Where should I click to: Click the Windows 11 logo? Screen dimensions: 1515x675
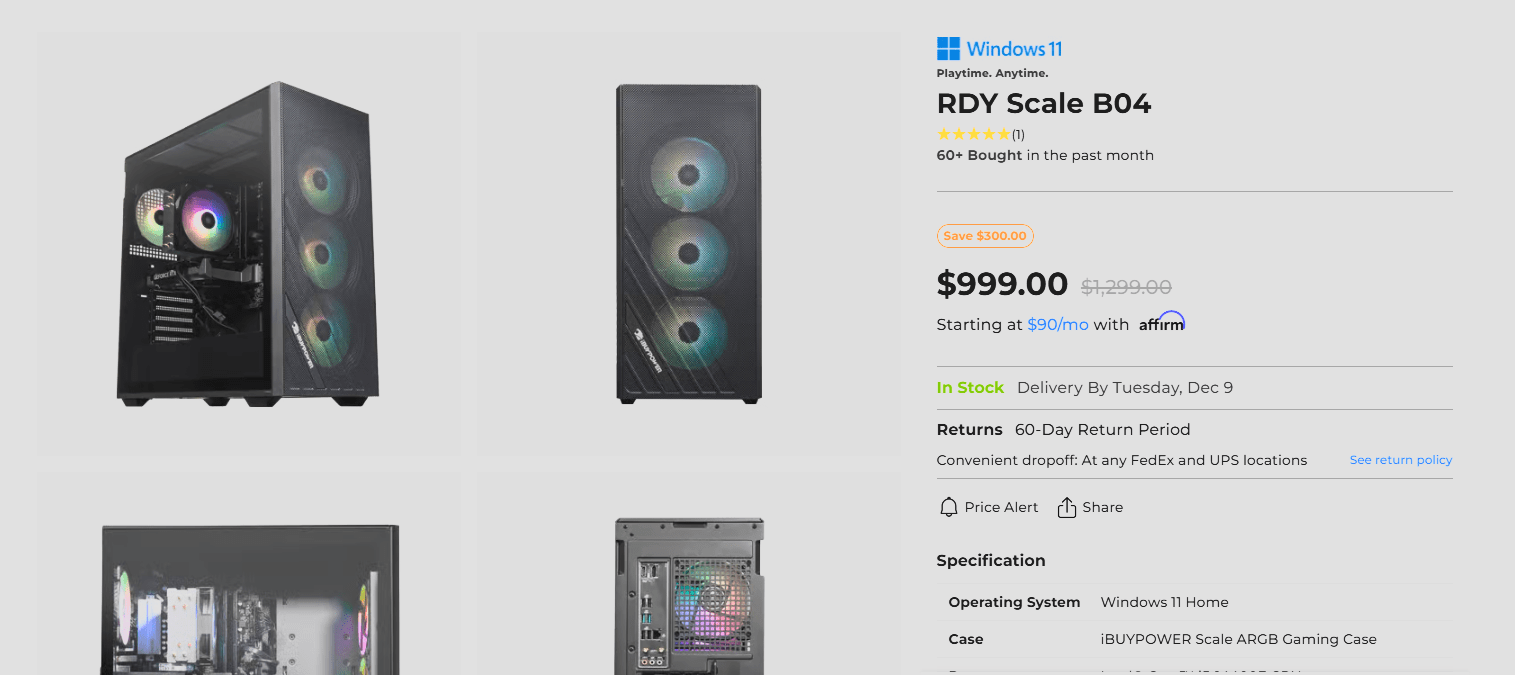(x=999, y=49)
